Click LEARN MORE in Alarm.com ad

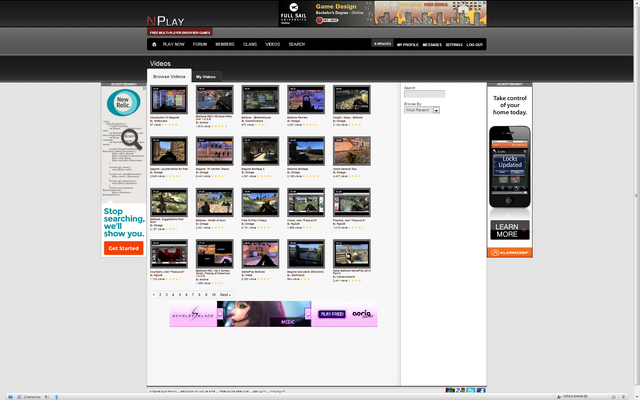coord(510,230)
